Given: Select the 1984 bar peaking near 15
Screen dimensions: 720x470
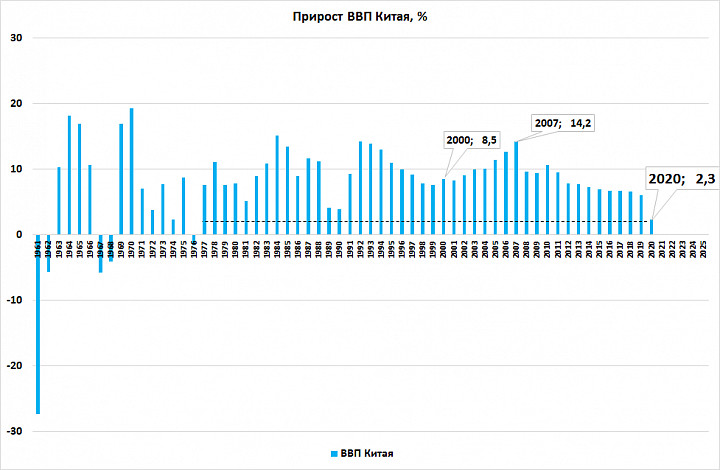Looking at the screenshot, I should pyautogui.click(x=277, y=185).
